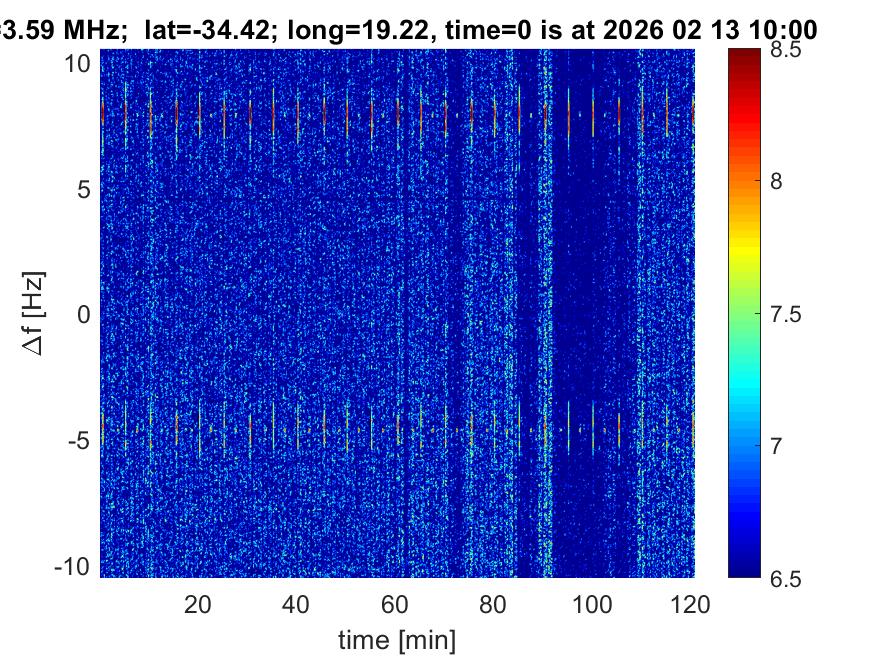Click x-axis tick label 80
Screen dimensions: 875x656
[x=494, y=603]
